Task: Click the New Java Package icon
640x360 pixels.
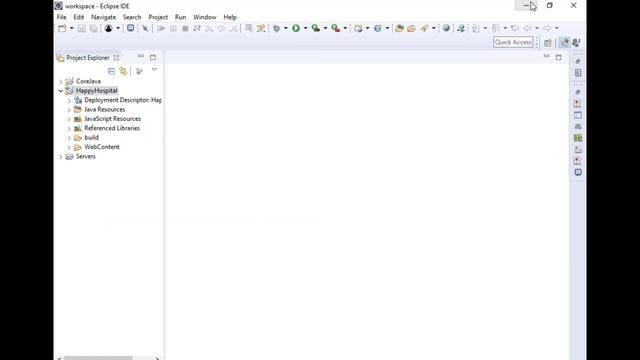Action: 358,28
